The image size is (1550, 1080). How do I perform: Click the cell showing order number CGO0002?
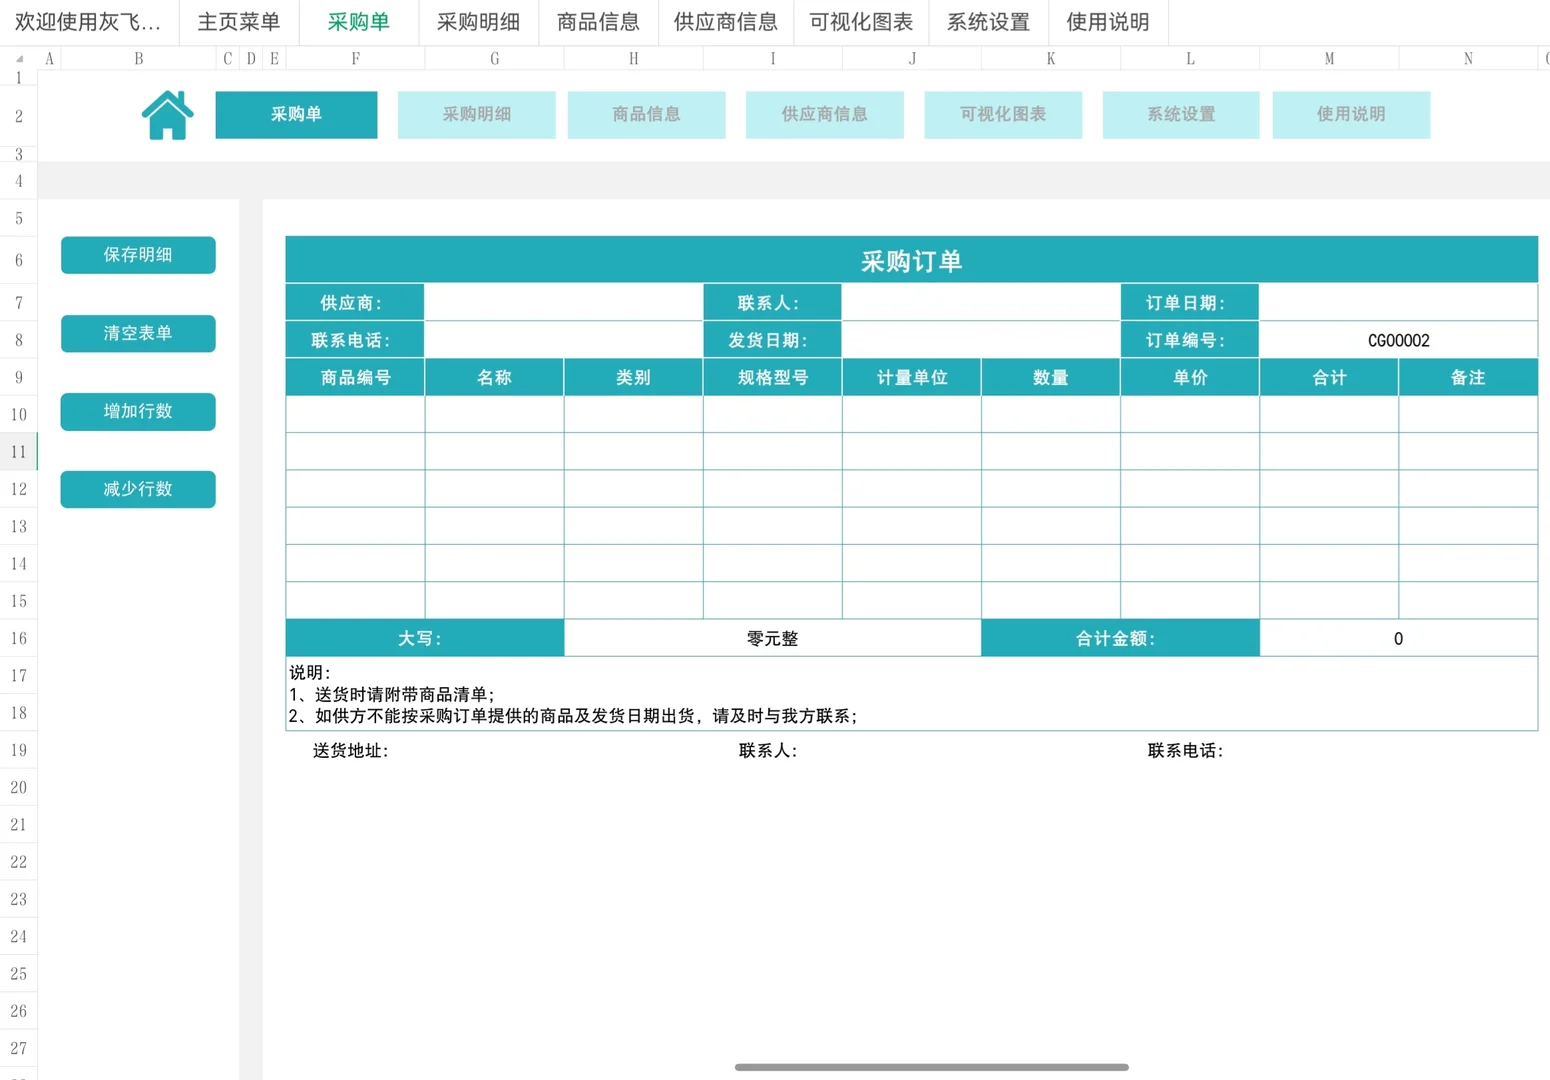tap(1398, 339)
